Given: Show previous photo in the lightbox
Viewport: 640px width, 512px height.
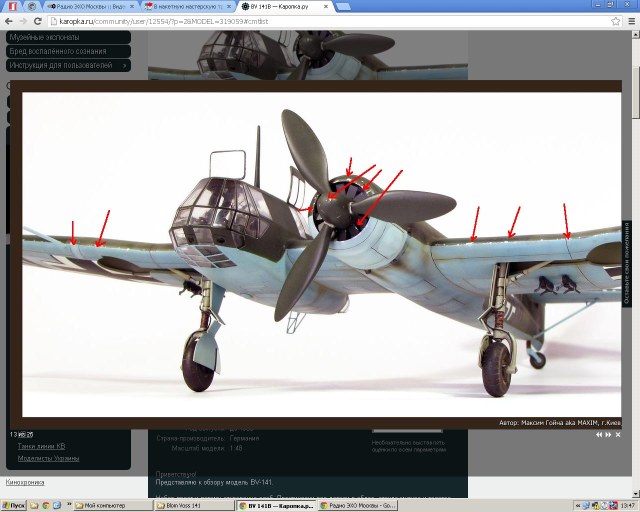Looking at the screenshot, I should click(x=599, y=435).
